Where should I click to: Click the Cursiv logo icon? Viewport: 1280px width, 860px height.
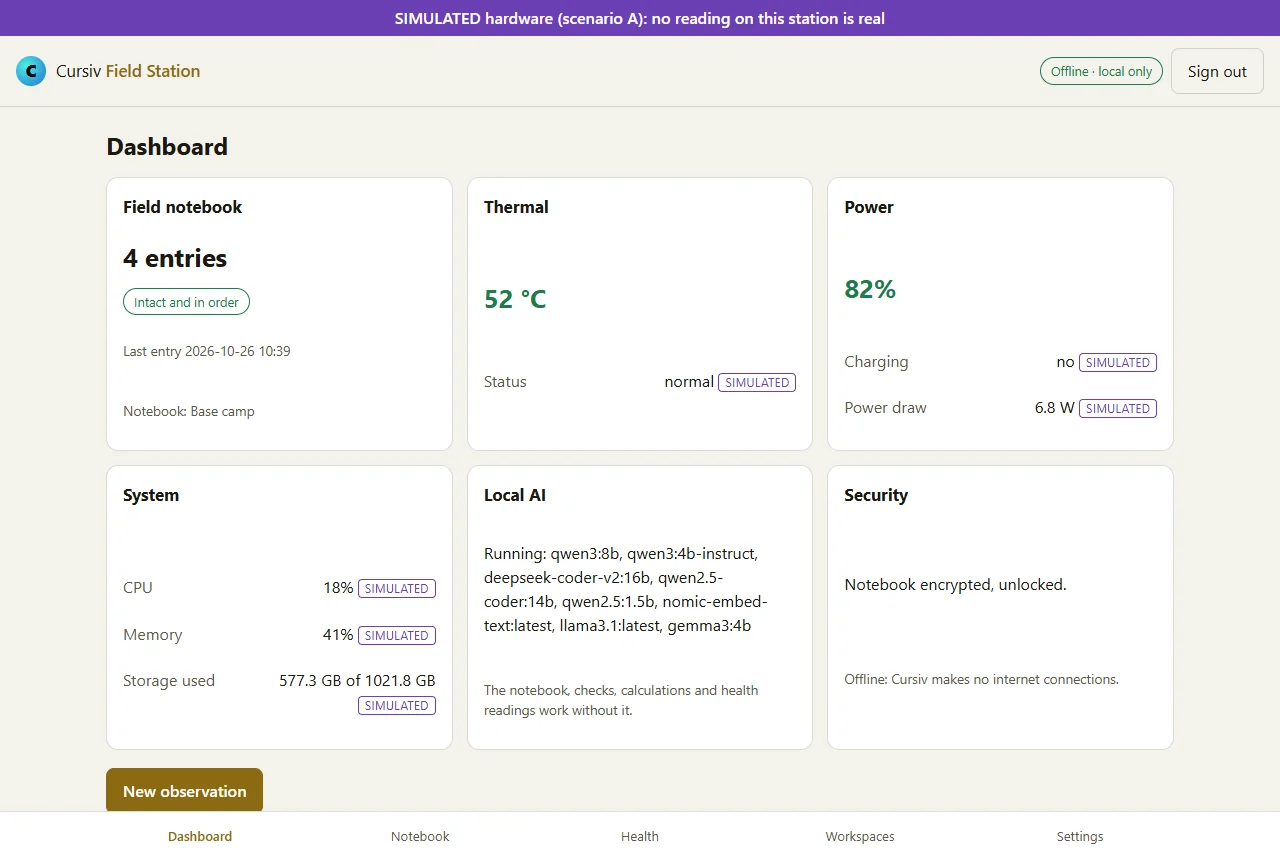31,71
